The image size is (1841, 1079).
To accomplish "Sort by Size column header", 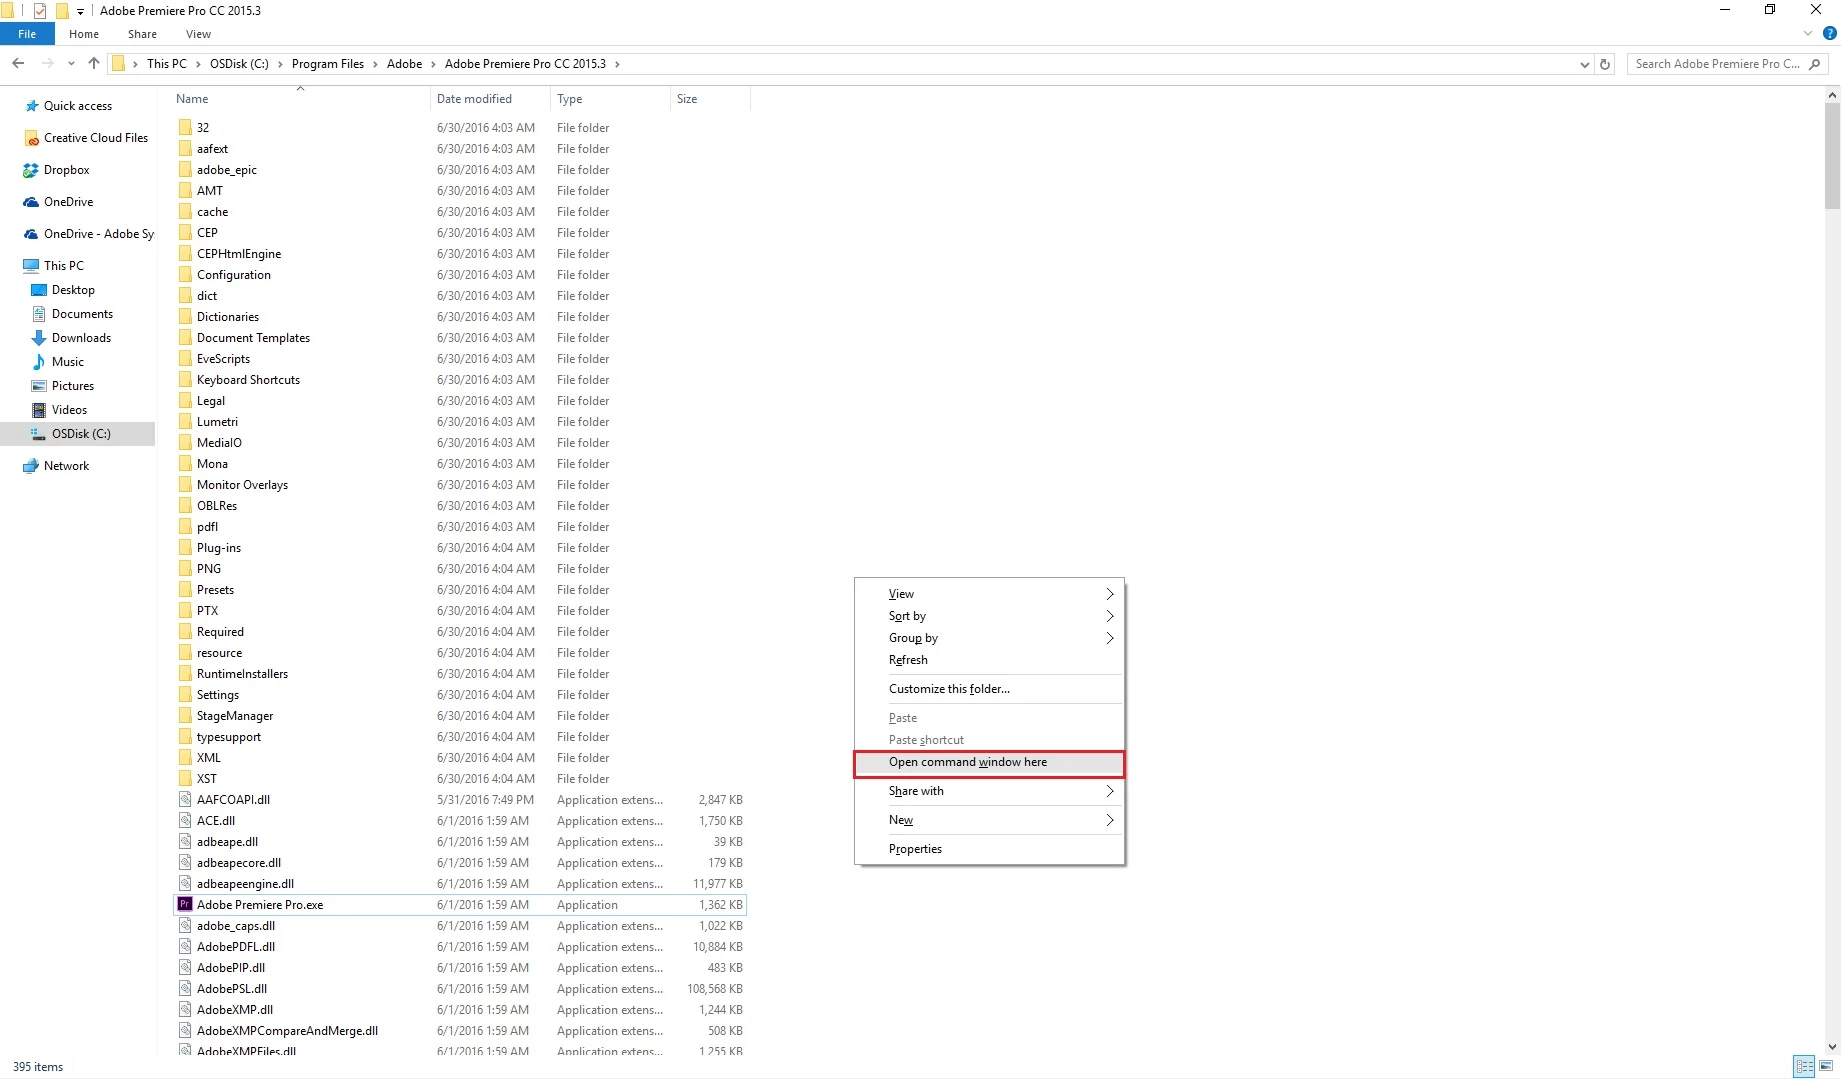I will 710,99.
